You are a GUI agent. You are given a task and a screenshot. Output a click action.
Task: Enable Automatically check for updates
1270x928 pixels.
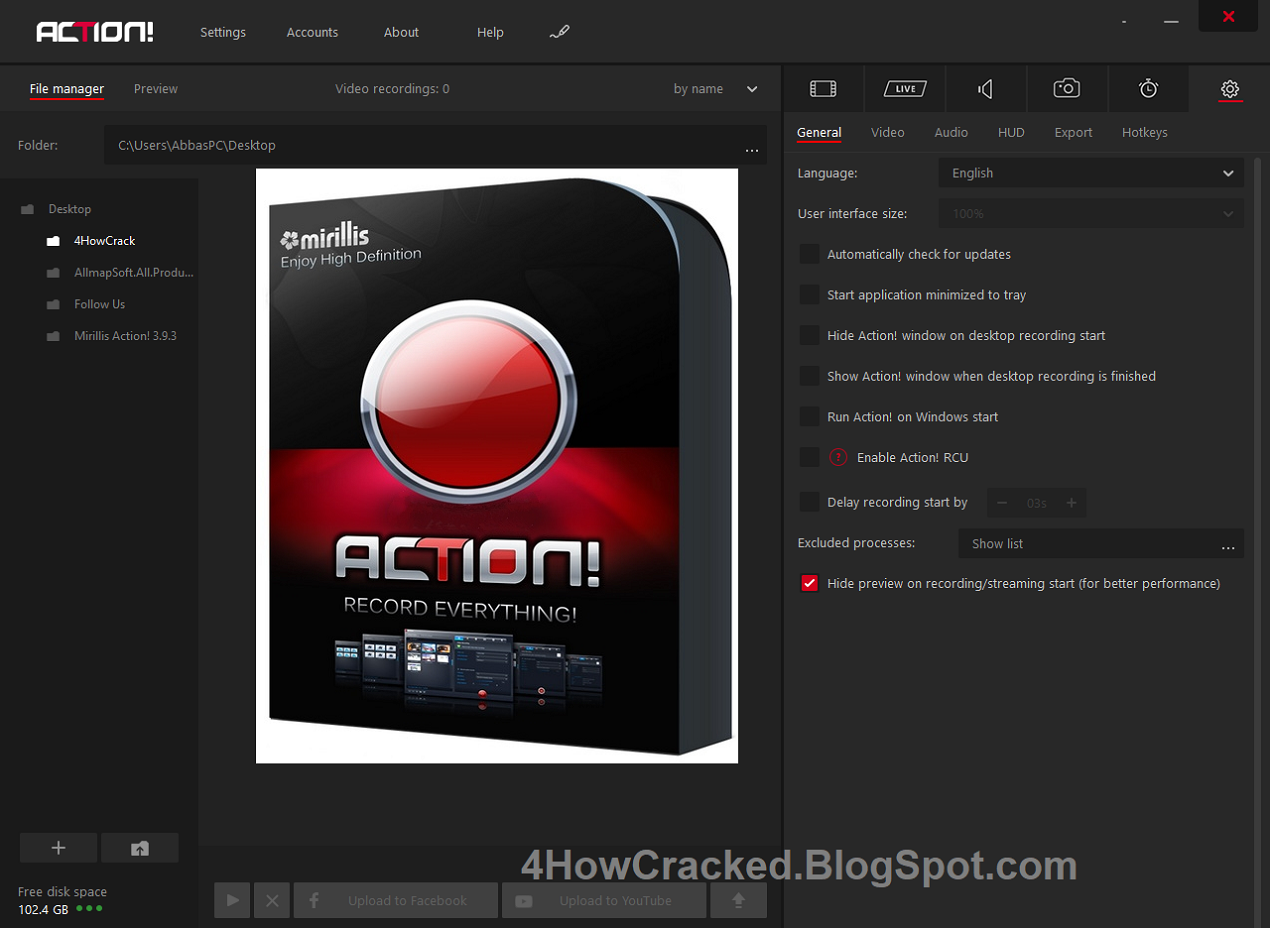[810, 254]
